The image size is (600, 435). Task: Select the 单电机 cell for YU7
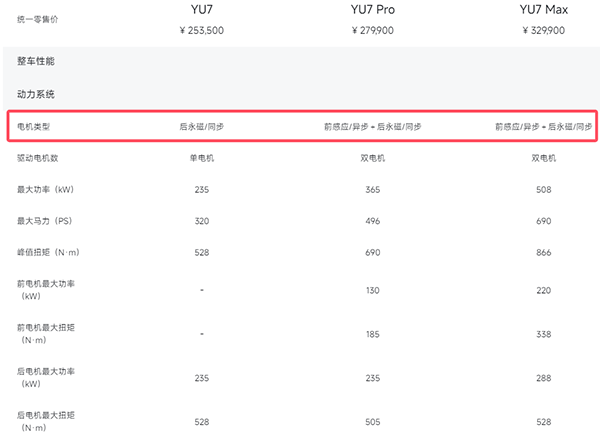(201, 158)
